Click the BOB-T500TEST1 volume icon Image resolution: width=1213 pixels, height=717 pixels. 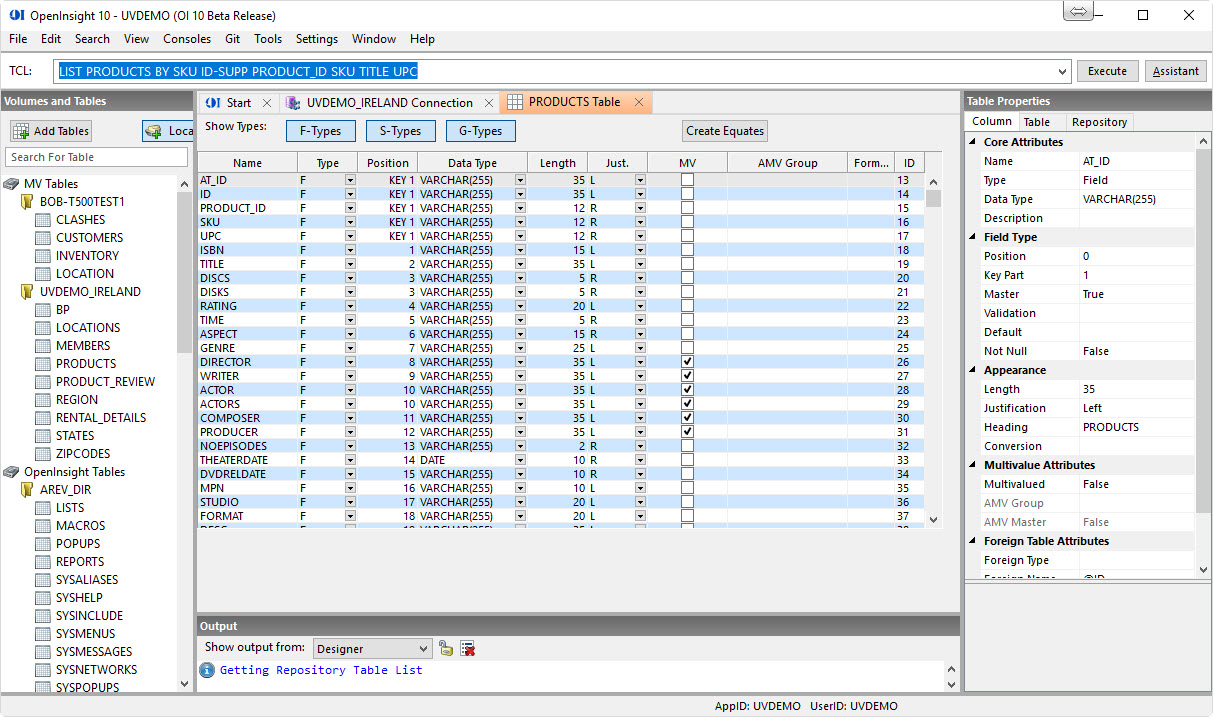(28, 202)
